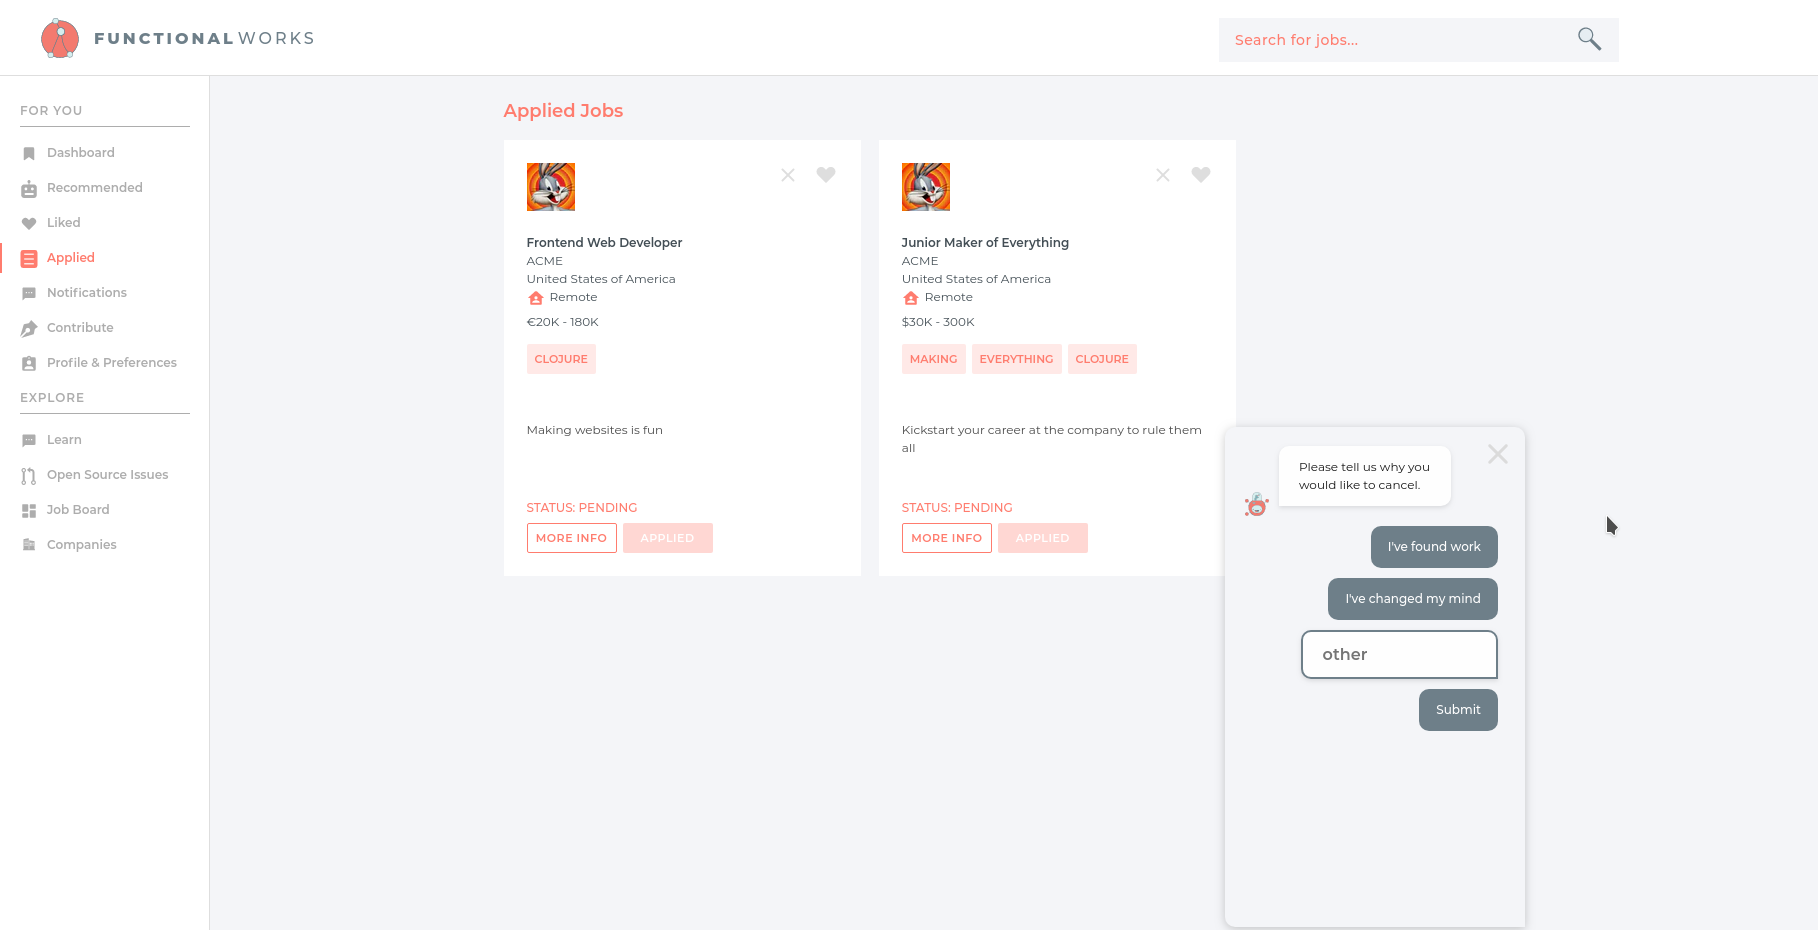Click the Notifications chat icon
The width and height of the screenshot is (1818, 930).
(29, 293)
